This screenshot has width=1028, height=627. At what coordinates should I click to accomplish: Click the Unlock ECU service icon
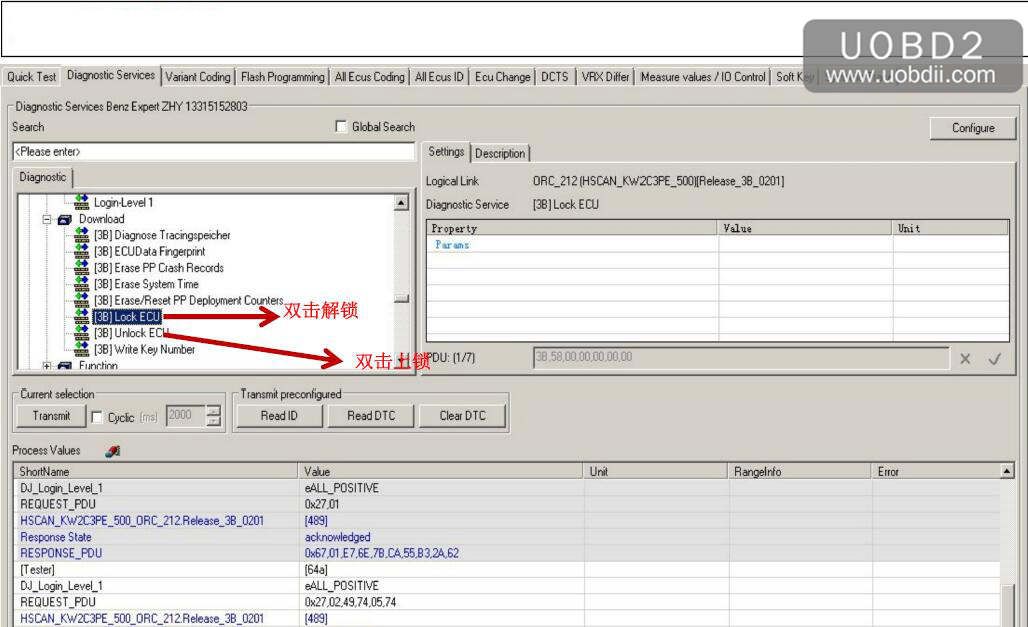[81, 333]
